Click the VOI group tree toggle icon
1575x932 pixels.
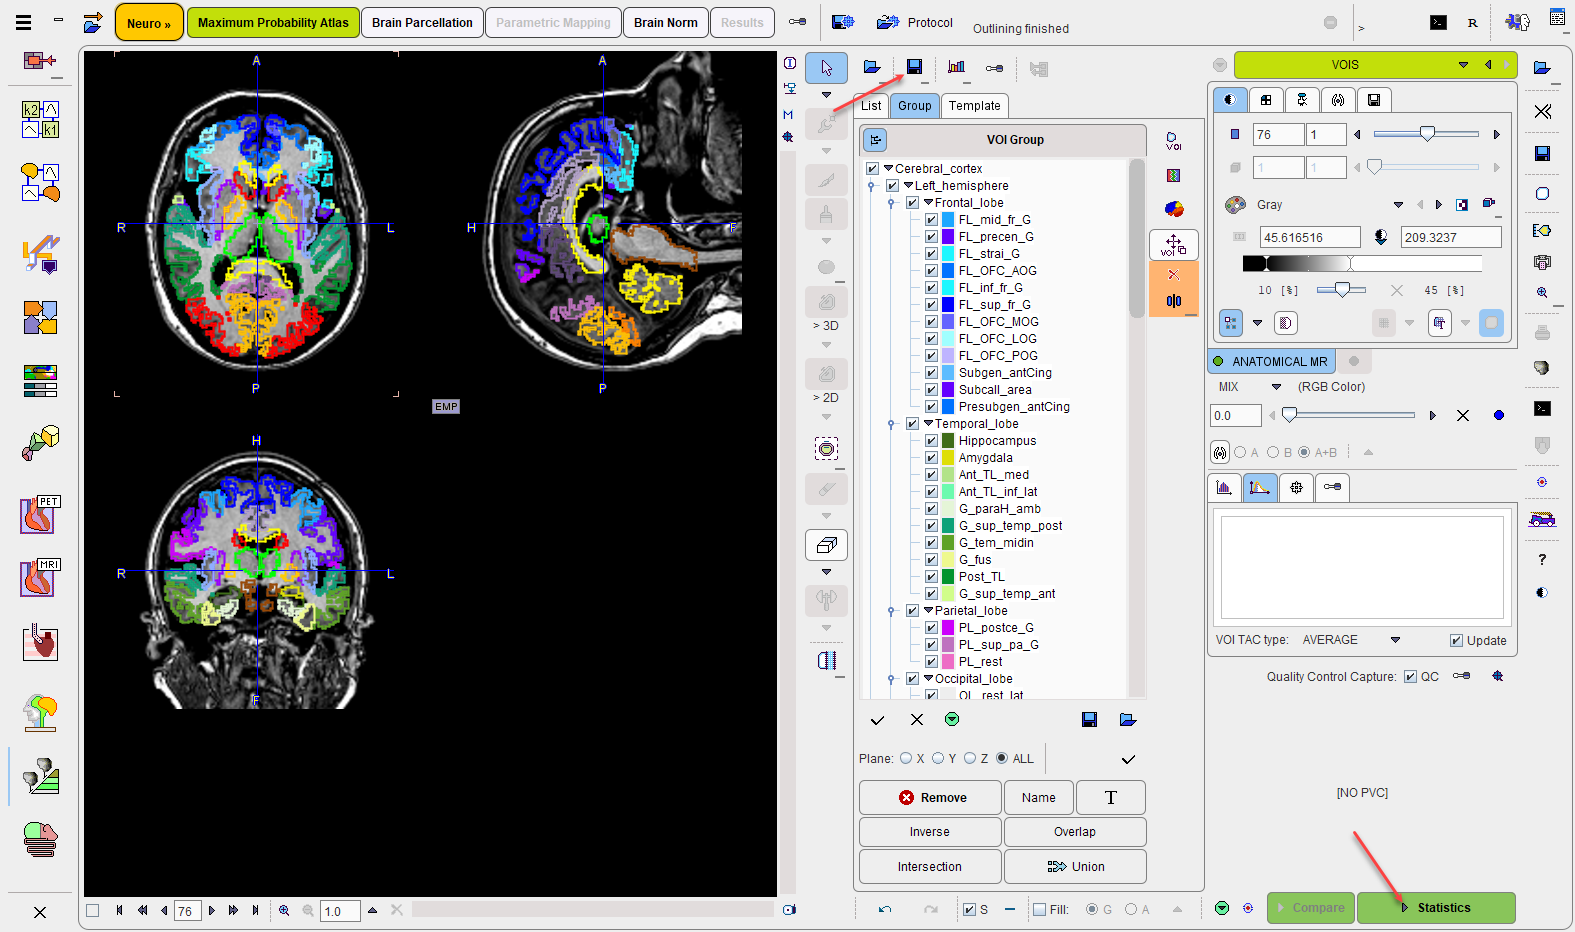(x=876, y=140)
